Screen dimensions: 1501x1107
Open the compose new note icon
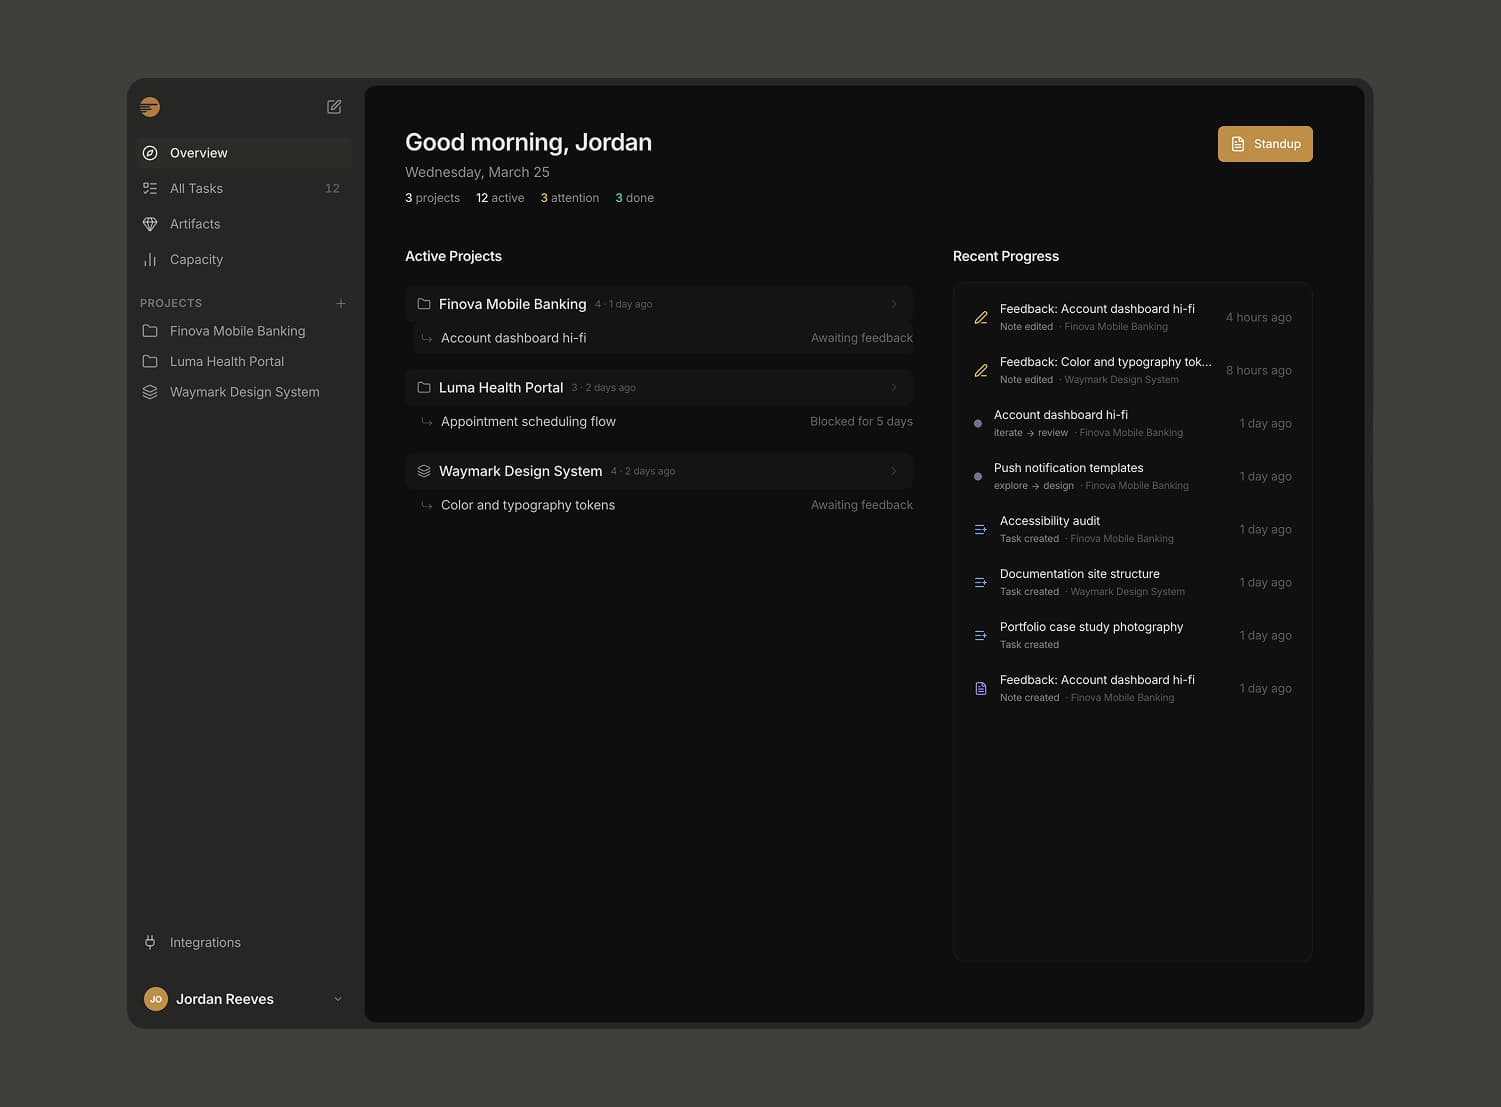point(334,107)
